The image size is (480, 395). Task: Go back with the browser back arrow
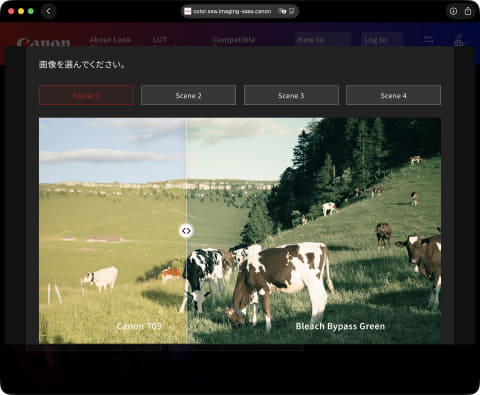pyautogui.click(x=49, y=11)
